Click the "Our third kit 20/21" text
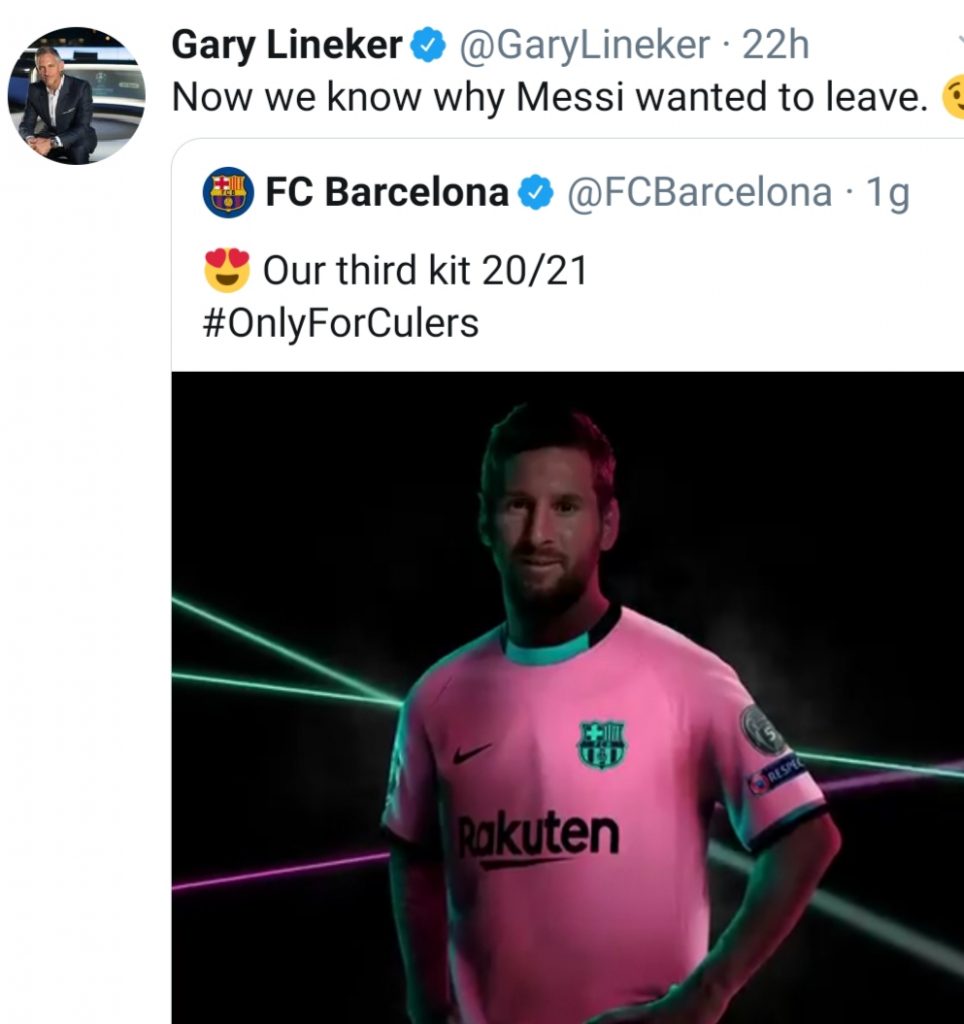This screenshot has height=1024, width=964. pyautogui.click(x=424, y=270)
